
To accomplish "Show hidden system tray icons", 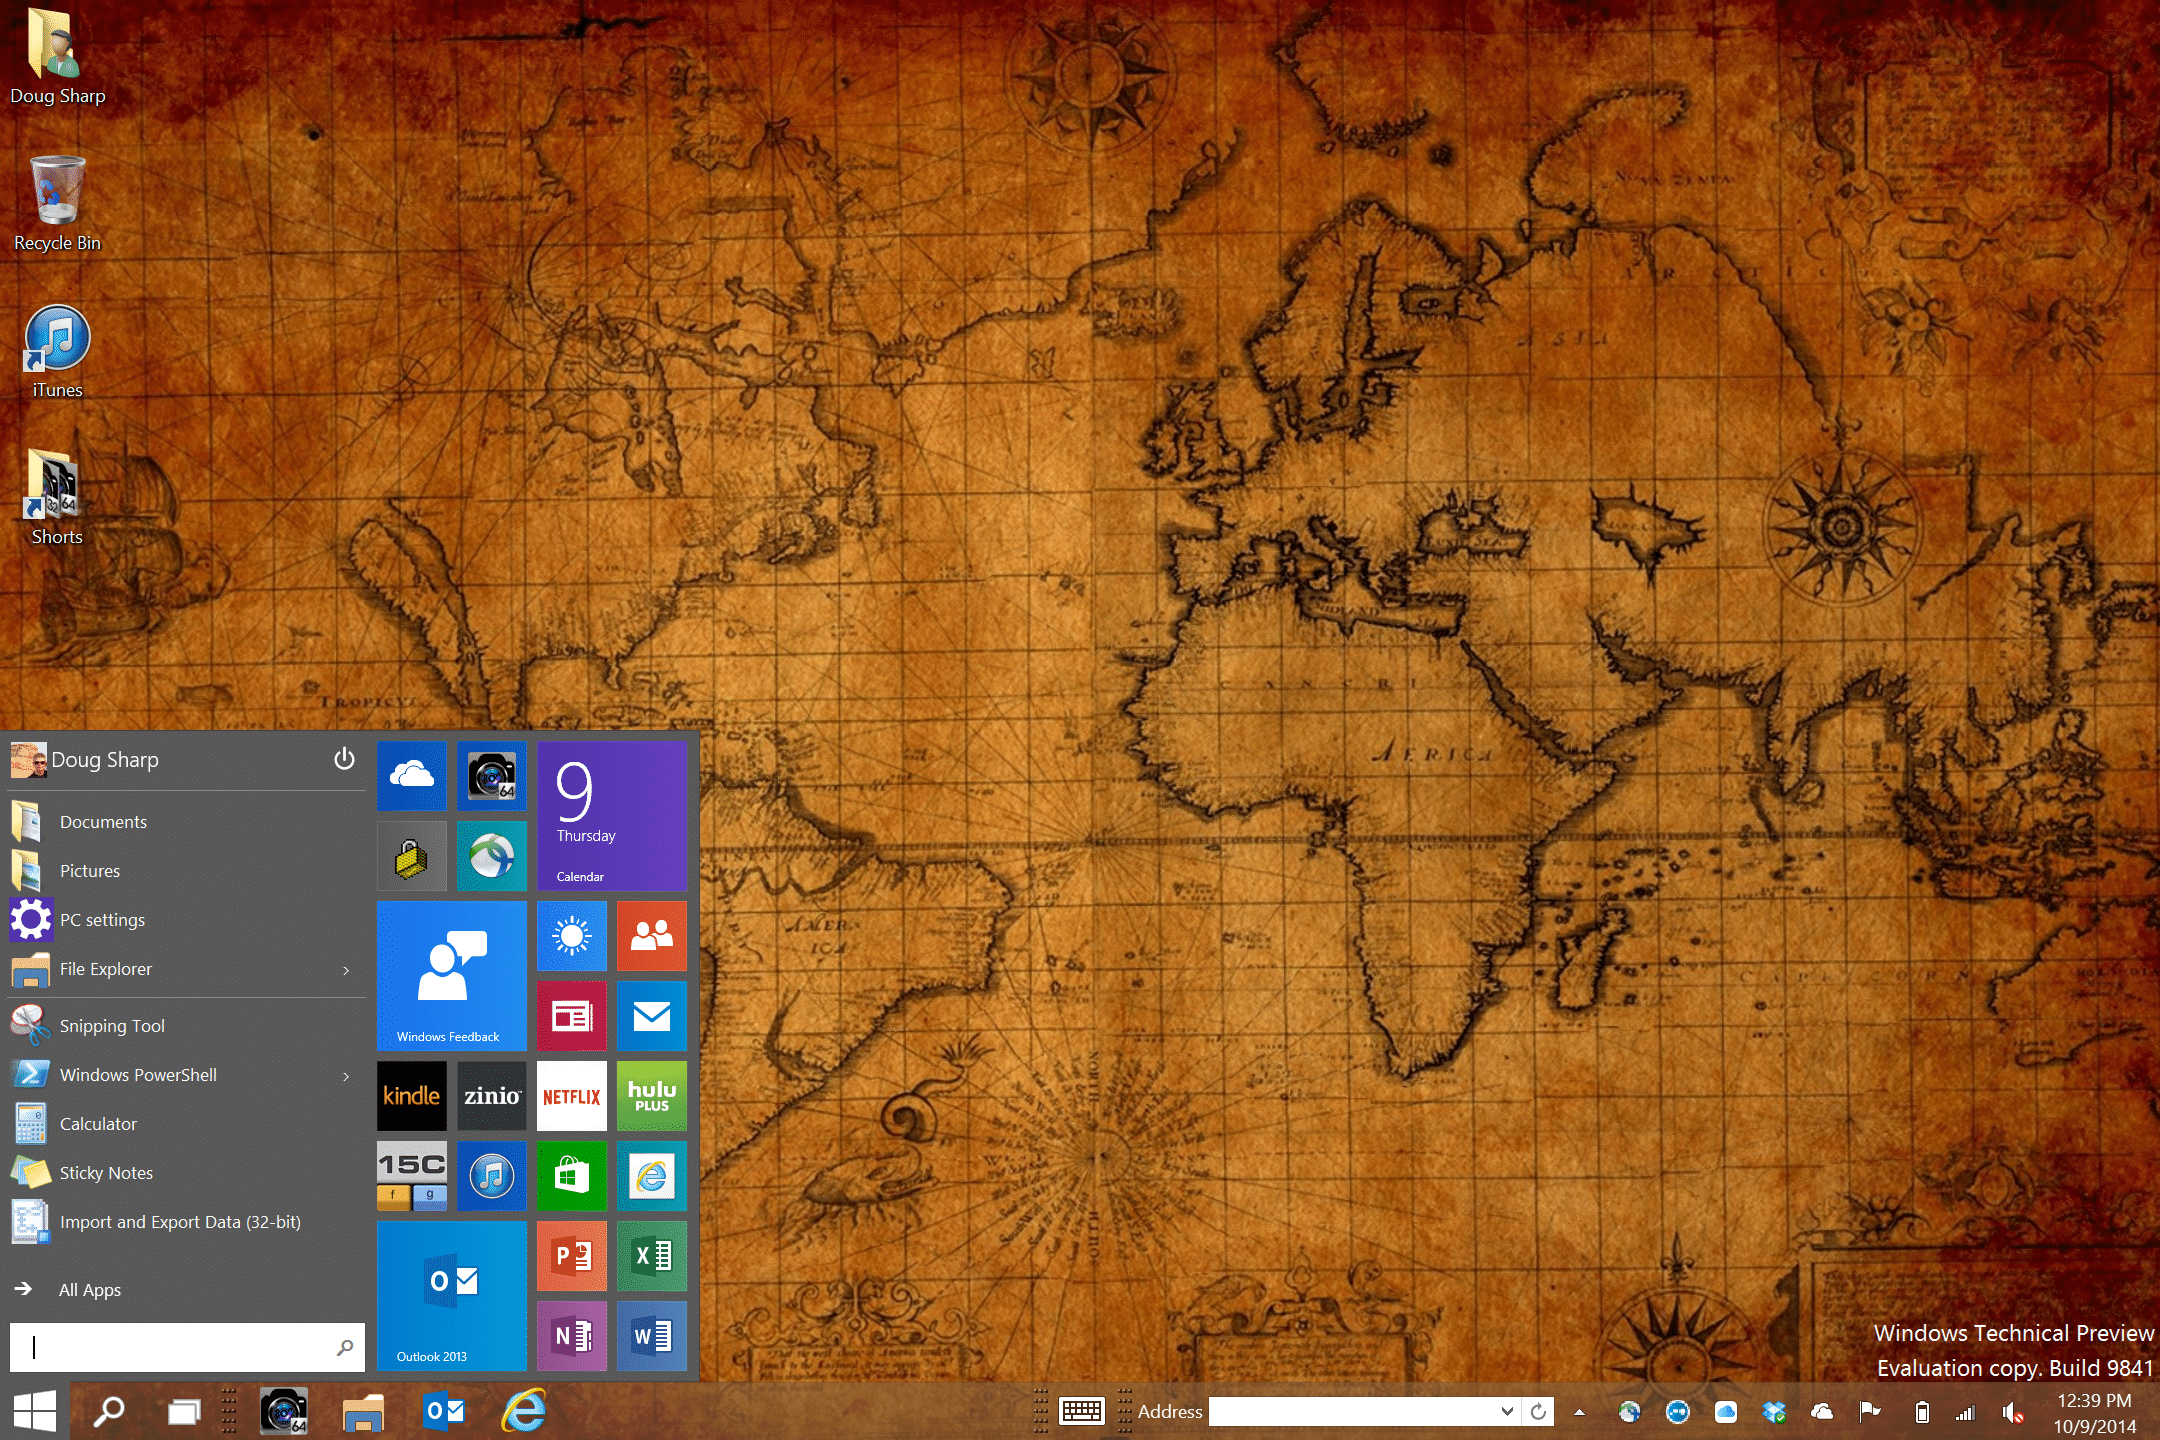I will (x=1579, y=1412).
